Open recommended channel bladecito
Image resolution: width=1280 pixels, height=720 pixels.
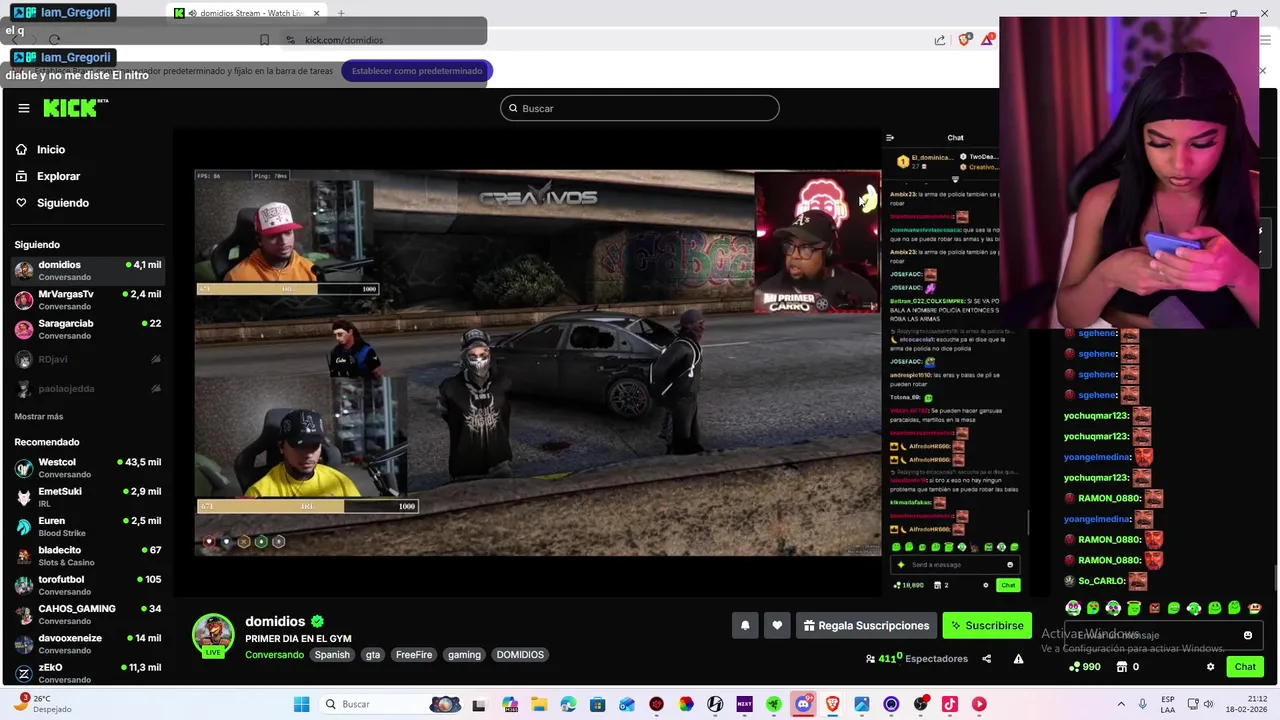tap(88, 556)
